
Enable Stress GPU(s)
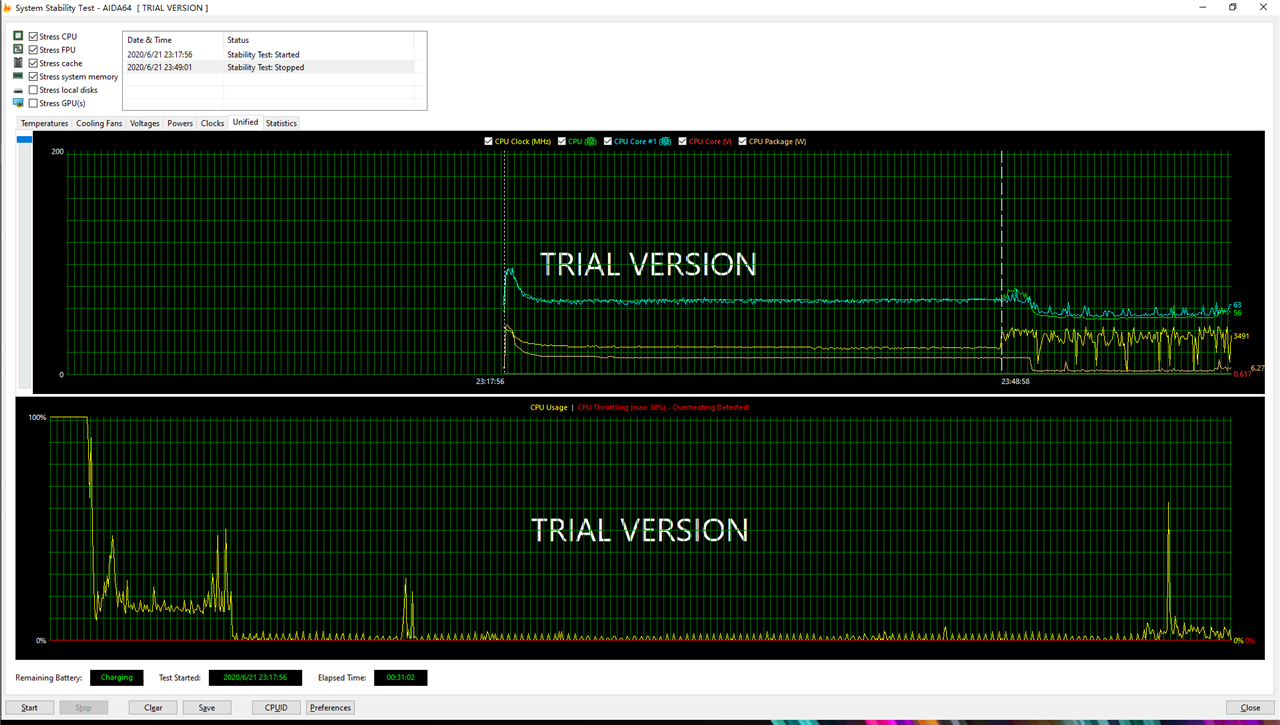33,103
